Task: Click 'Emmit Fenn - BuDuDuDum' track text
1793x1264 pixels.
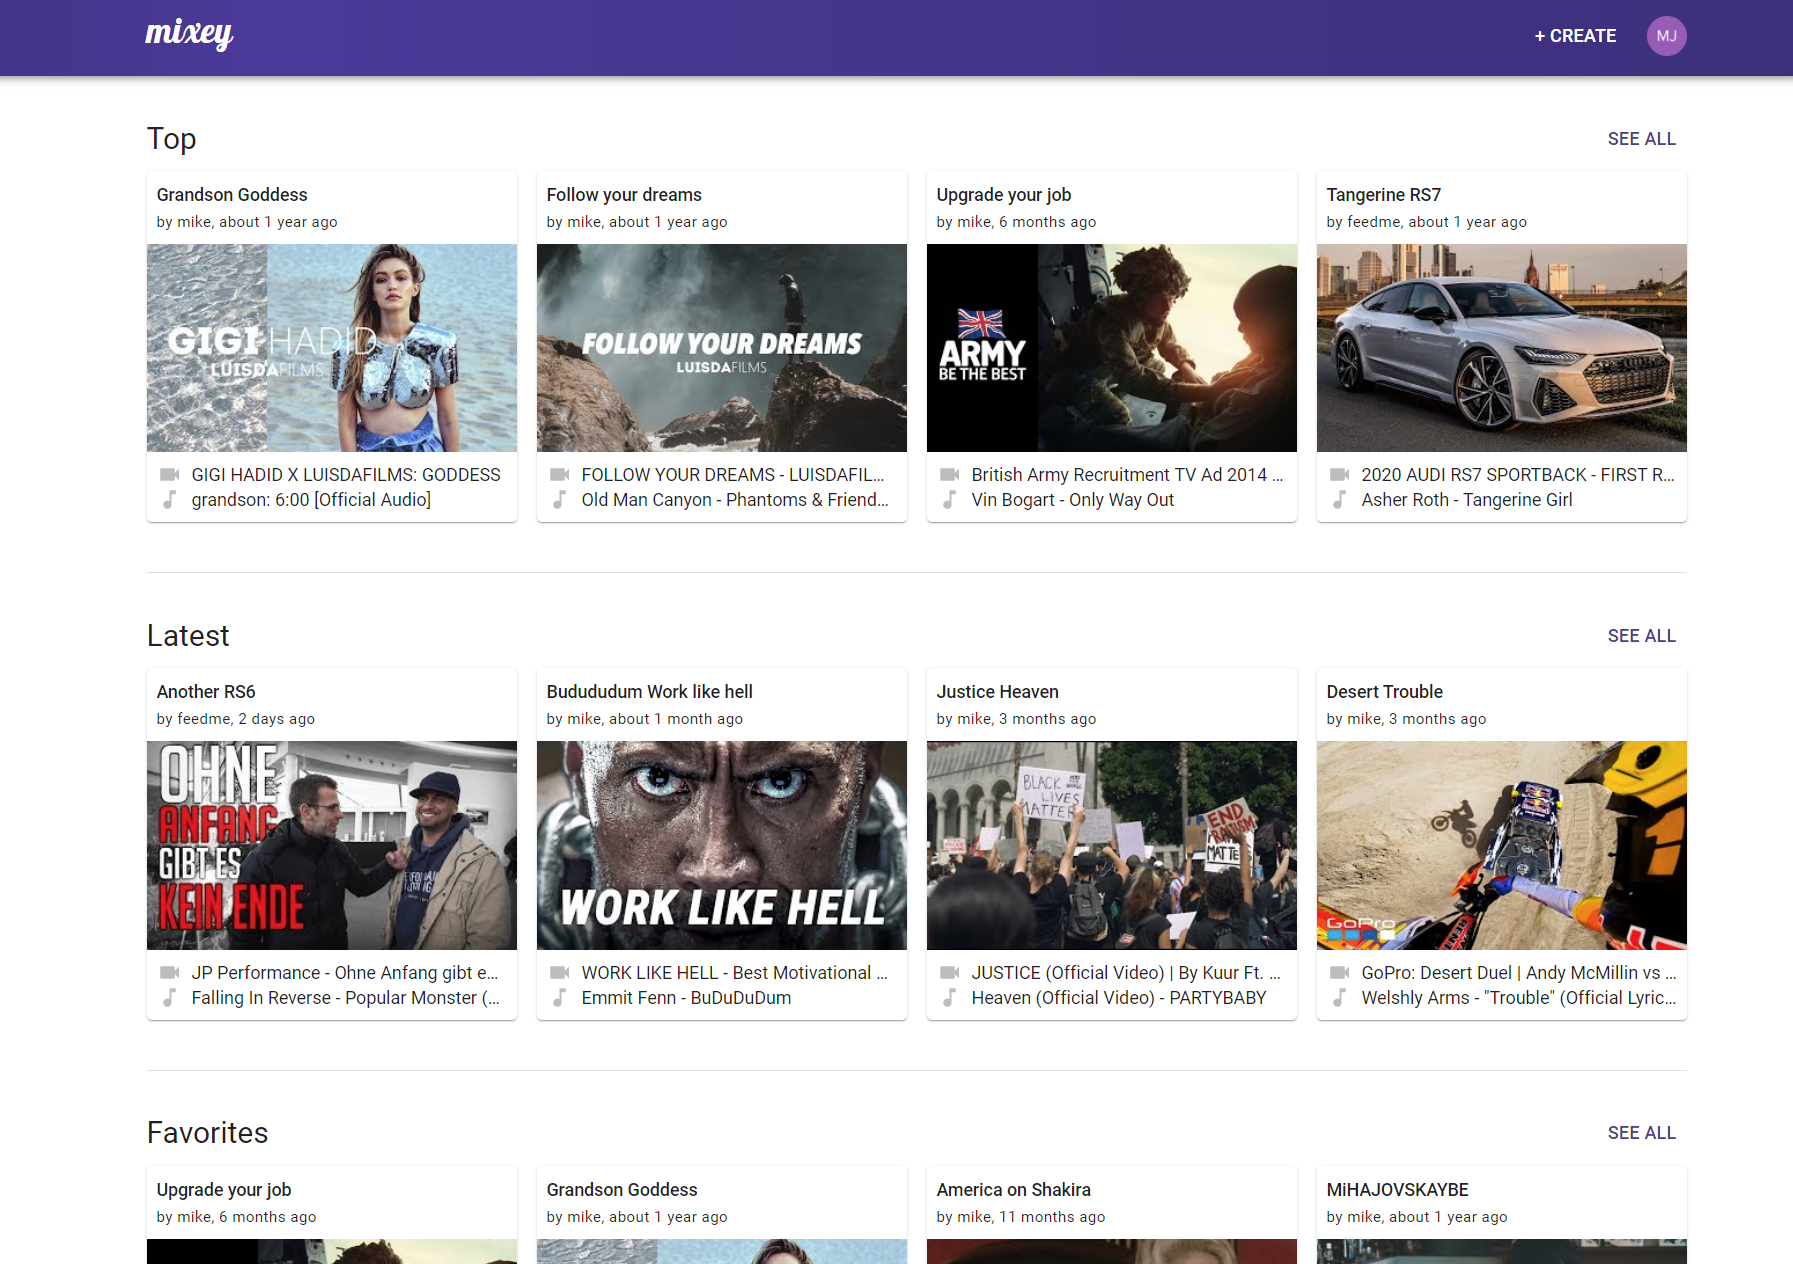Action: pyautogui.click(x=686, y=998)
